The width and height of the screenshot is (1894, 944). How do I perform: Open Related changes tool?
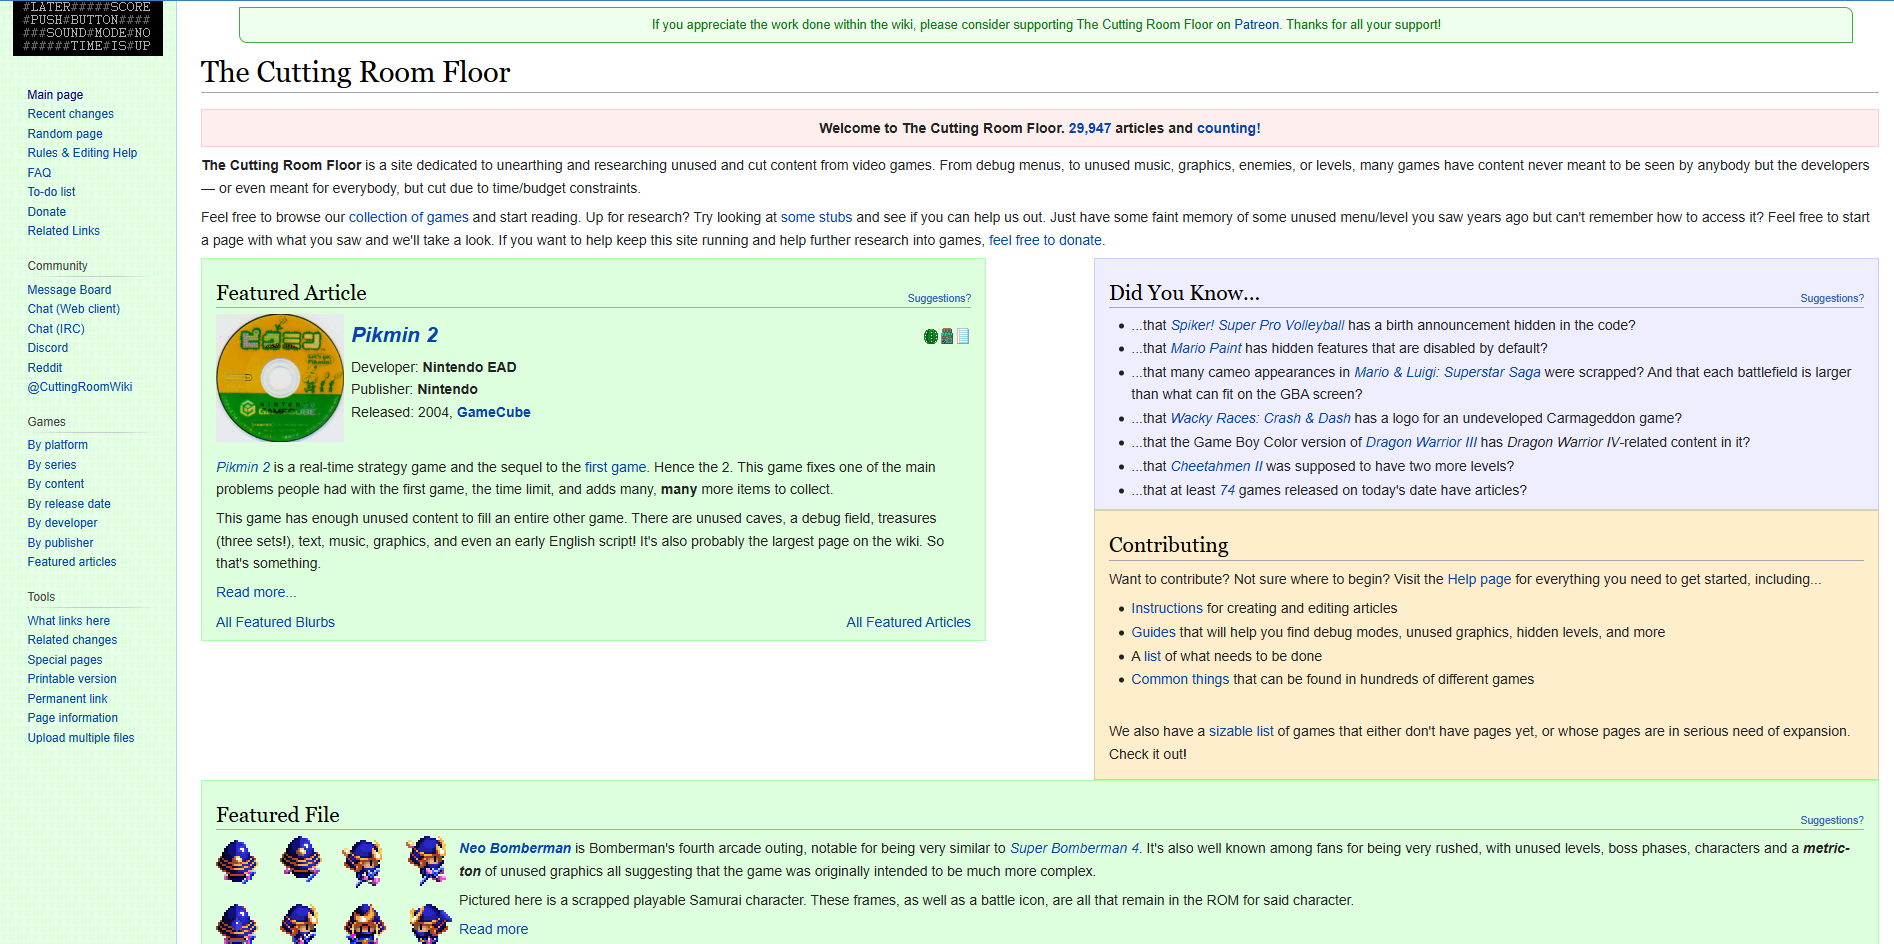72,640
